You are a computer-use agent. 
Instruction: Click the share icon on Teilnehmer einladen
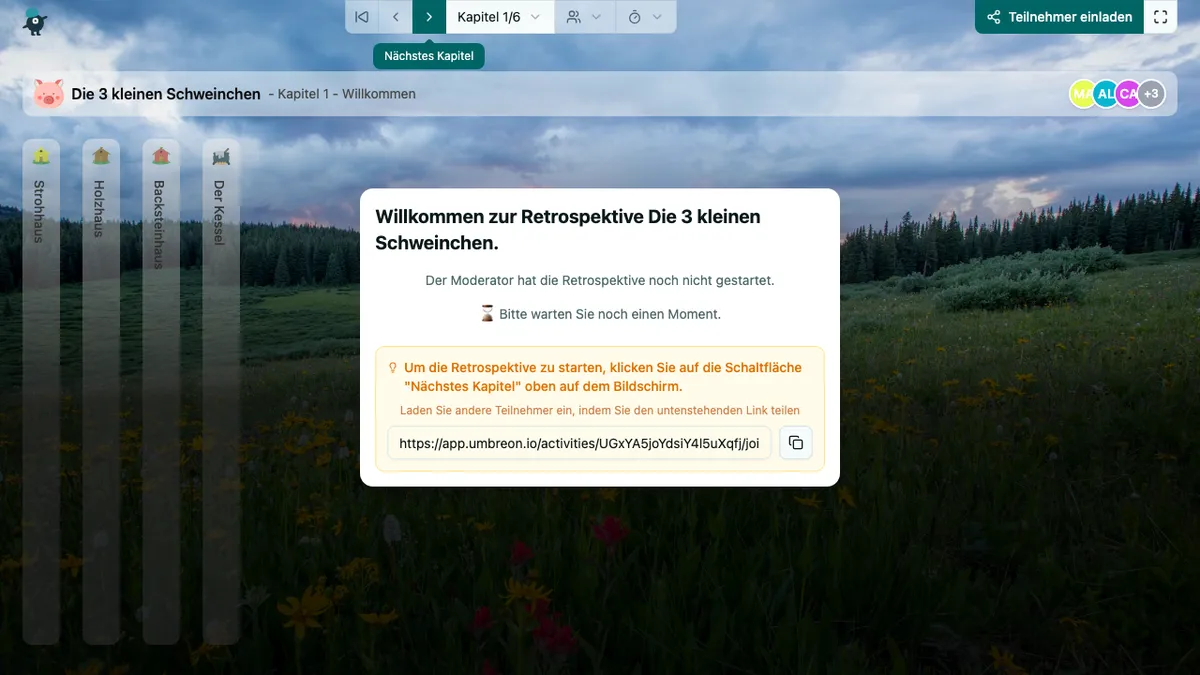pos(993,17)
